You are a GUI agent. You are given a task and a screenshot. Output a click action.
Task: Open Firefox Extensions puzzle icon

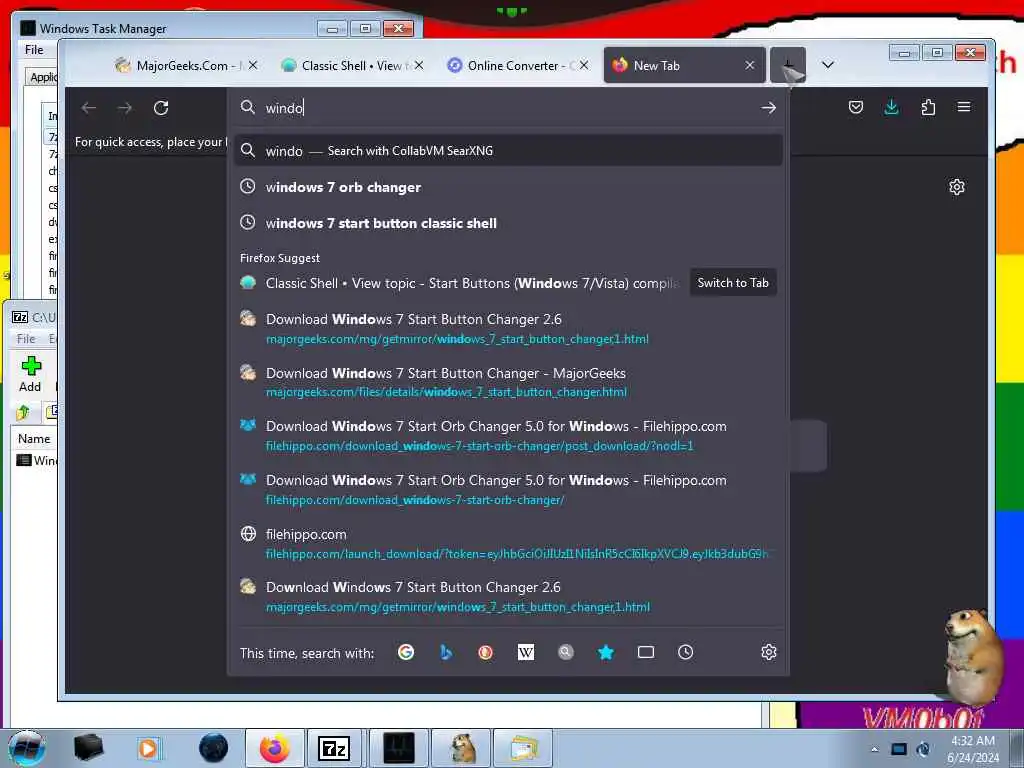(x=928, y=107)
